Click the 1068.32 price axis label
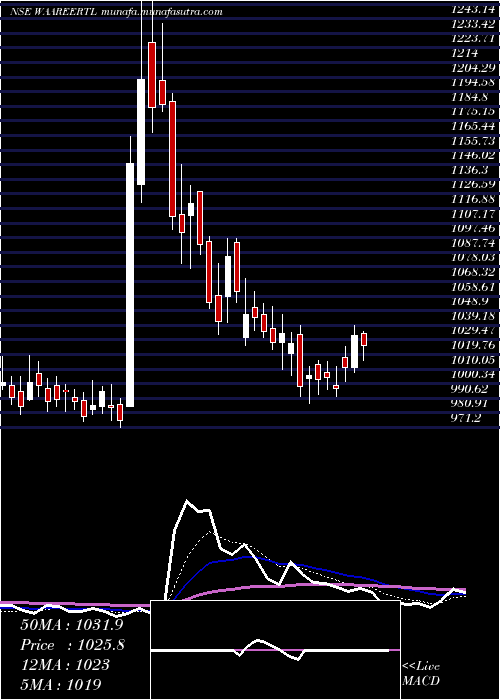 (472, 272)
